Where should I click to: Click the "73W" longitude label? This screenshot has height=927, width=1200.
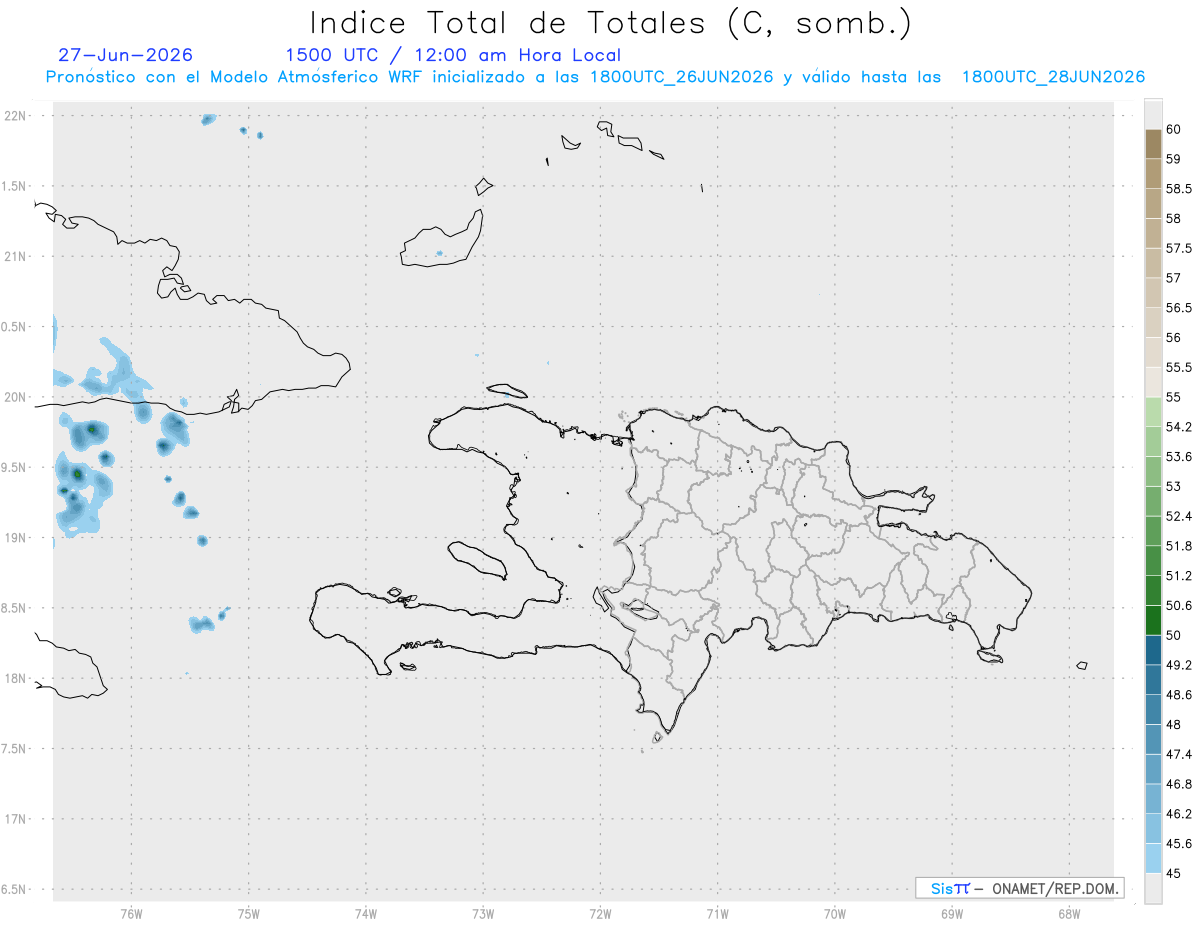point(483,913)
